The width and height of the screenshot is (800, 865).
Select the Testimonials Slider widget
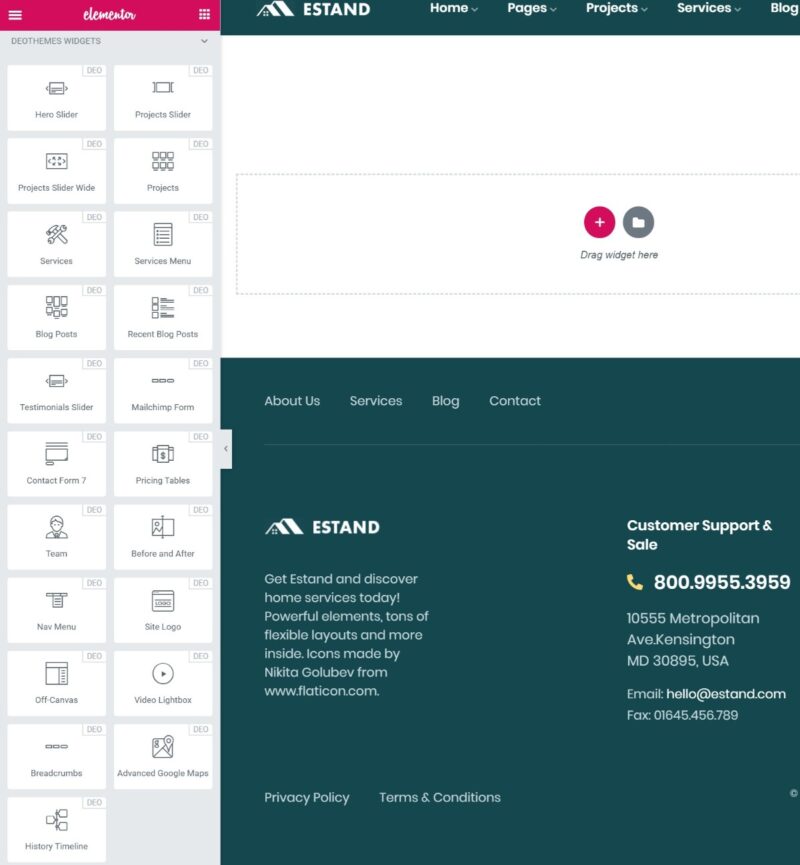point(56,391)
